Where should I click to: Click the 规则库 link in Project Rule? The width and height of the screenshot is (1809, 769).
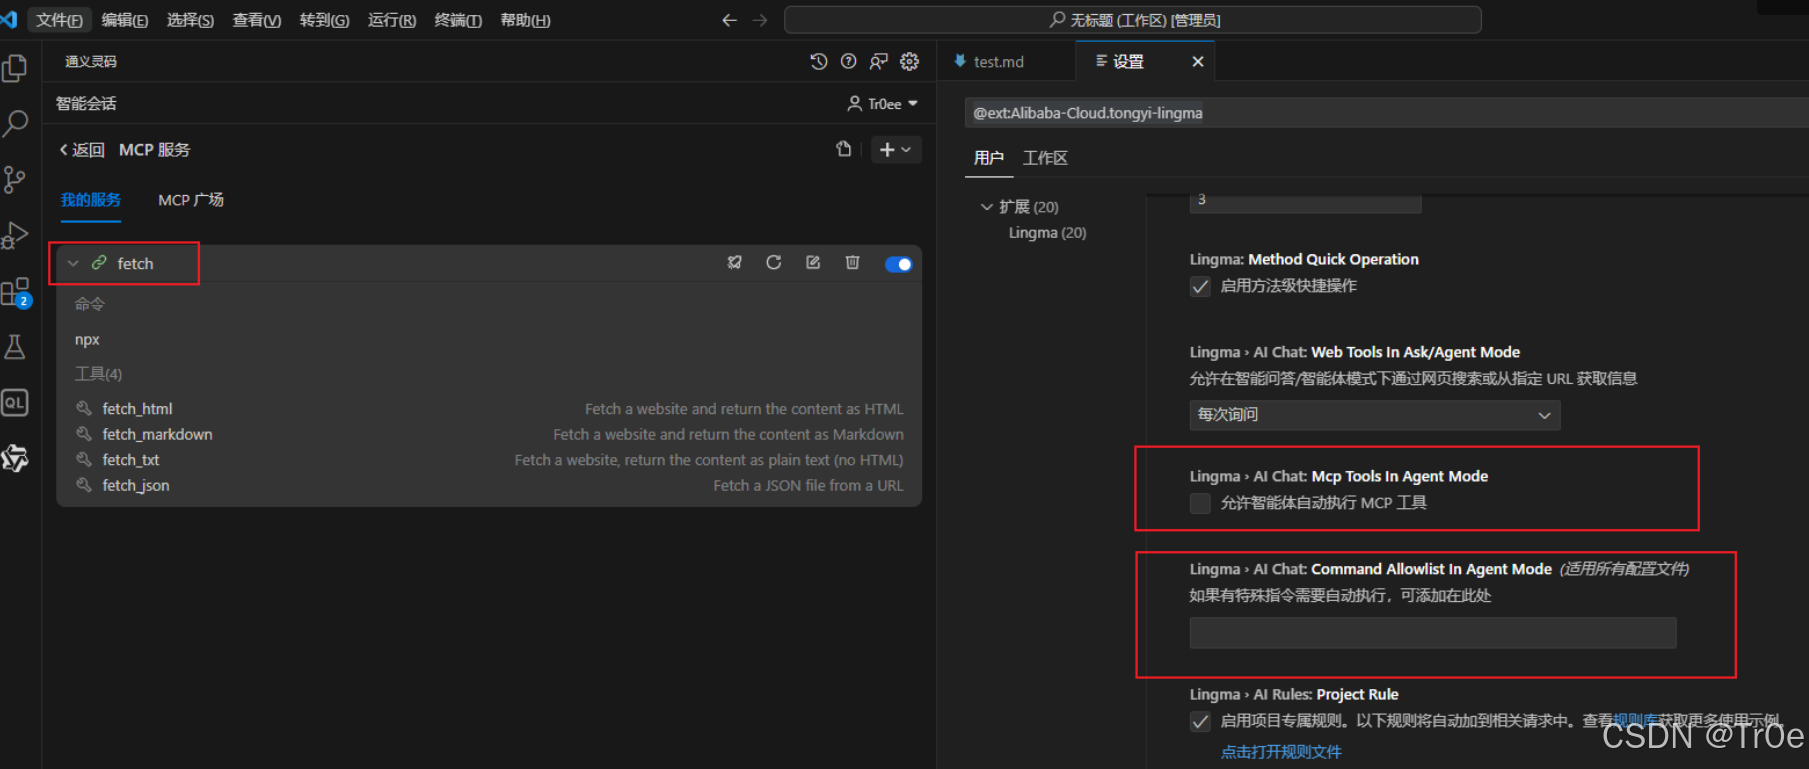(x=1636, y=720)
